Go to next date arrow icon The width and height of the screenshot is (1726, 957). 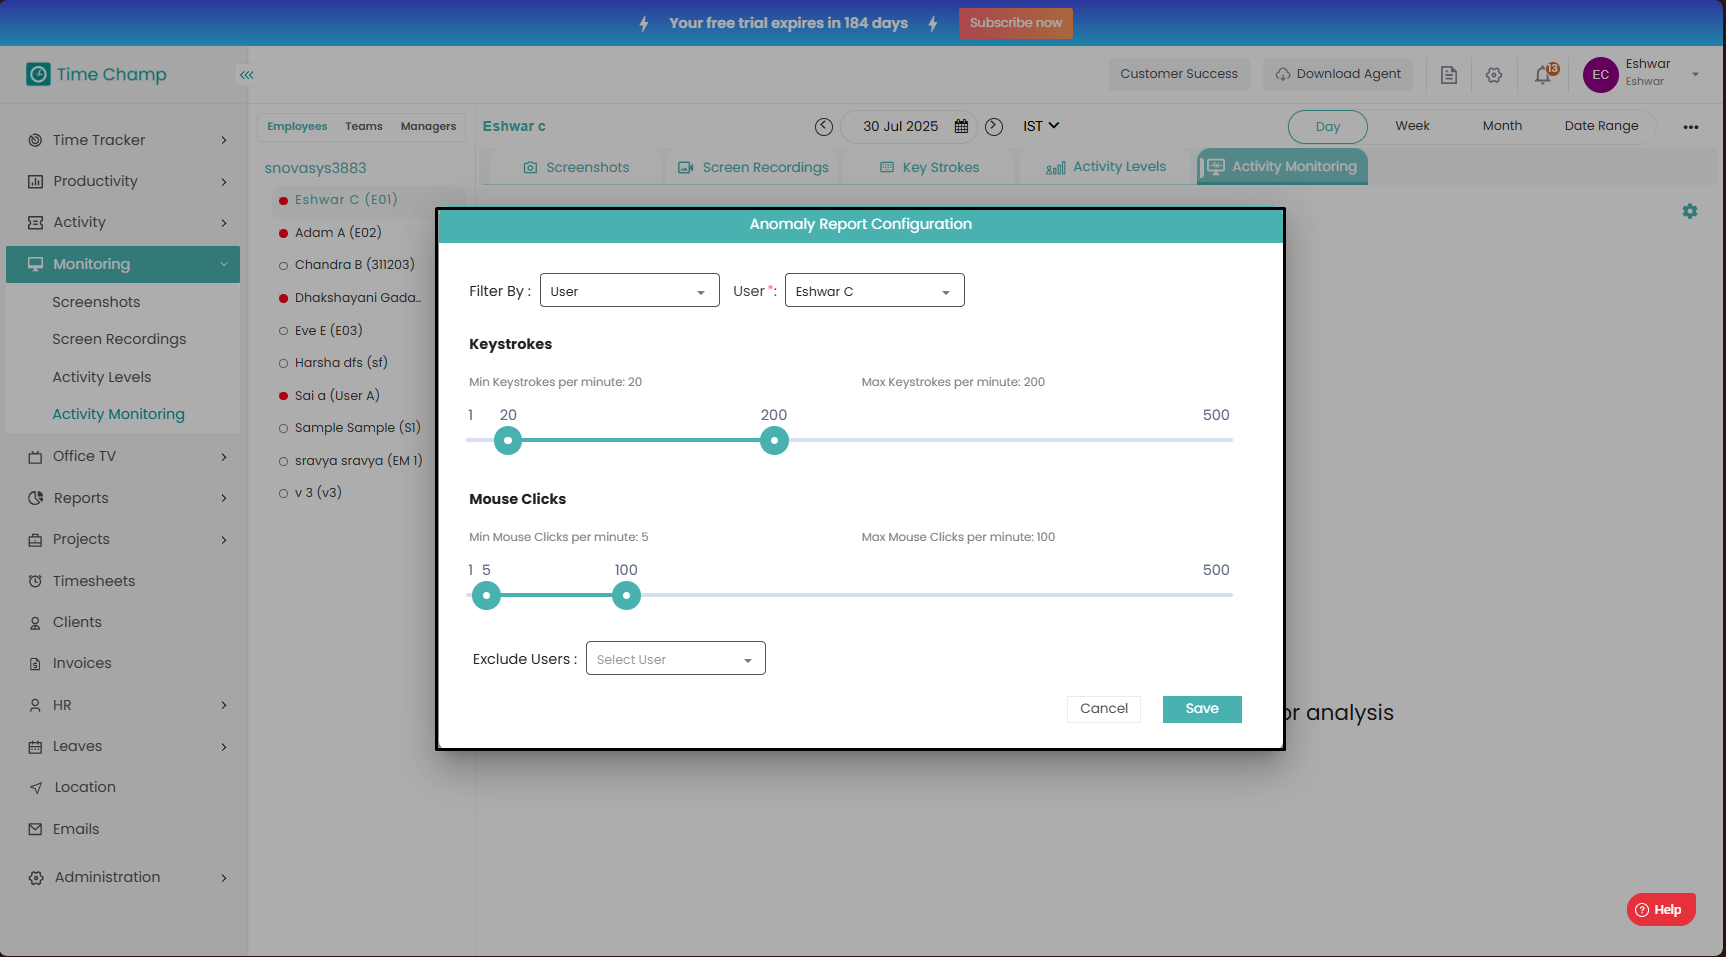pos(994,127)
